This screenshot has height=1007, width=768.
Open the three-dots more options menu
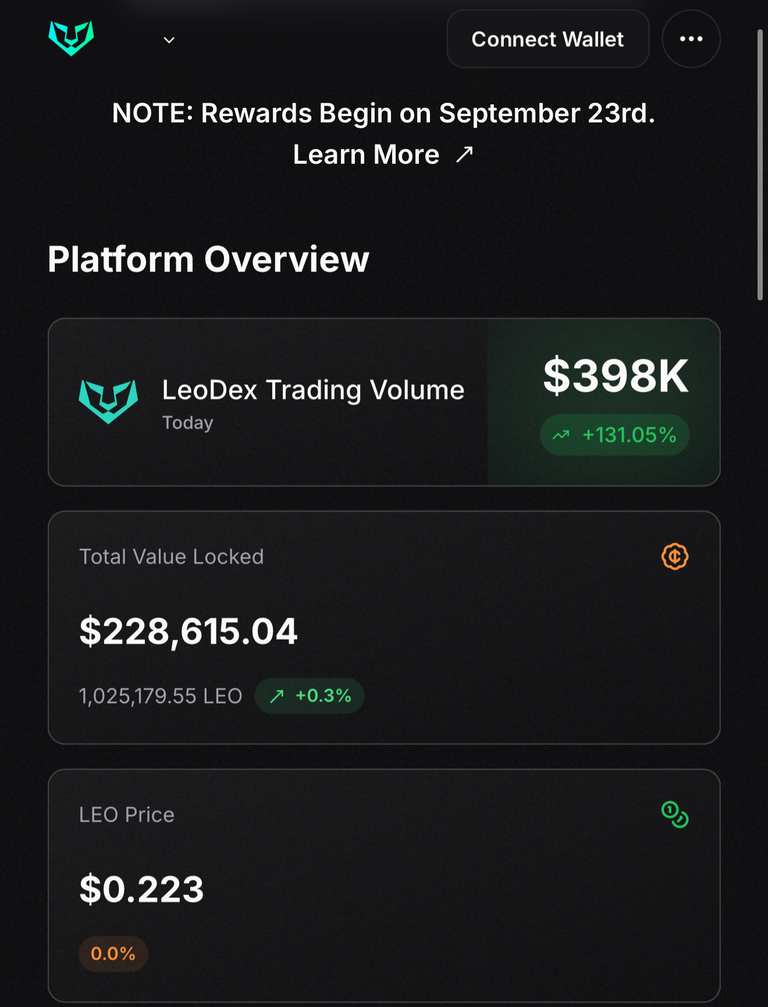691,39
